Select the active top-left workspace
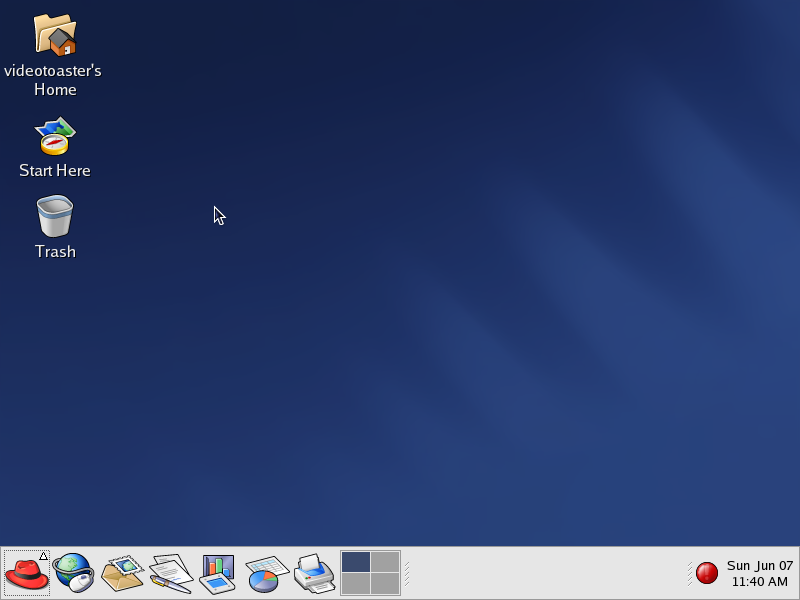The width and height of the screenshot is (800, 600). [x=356, y=562]
